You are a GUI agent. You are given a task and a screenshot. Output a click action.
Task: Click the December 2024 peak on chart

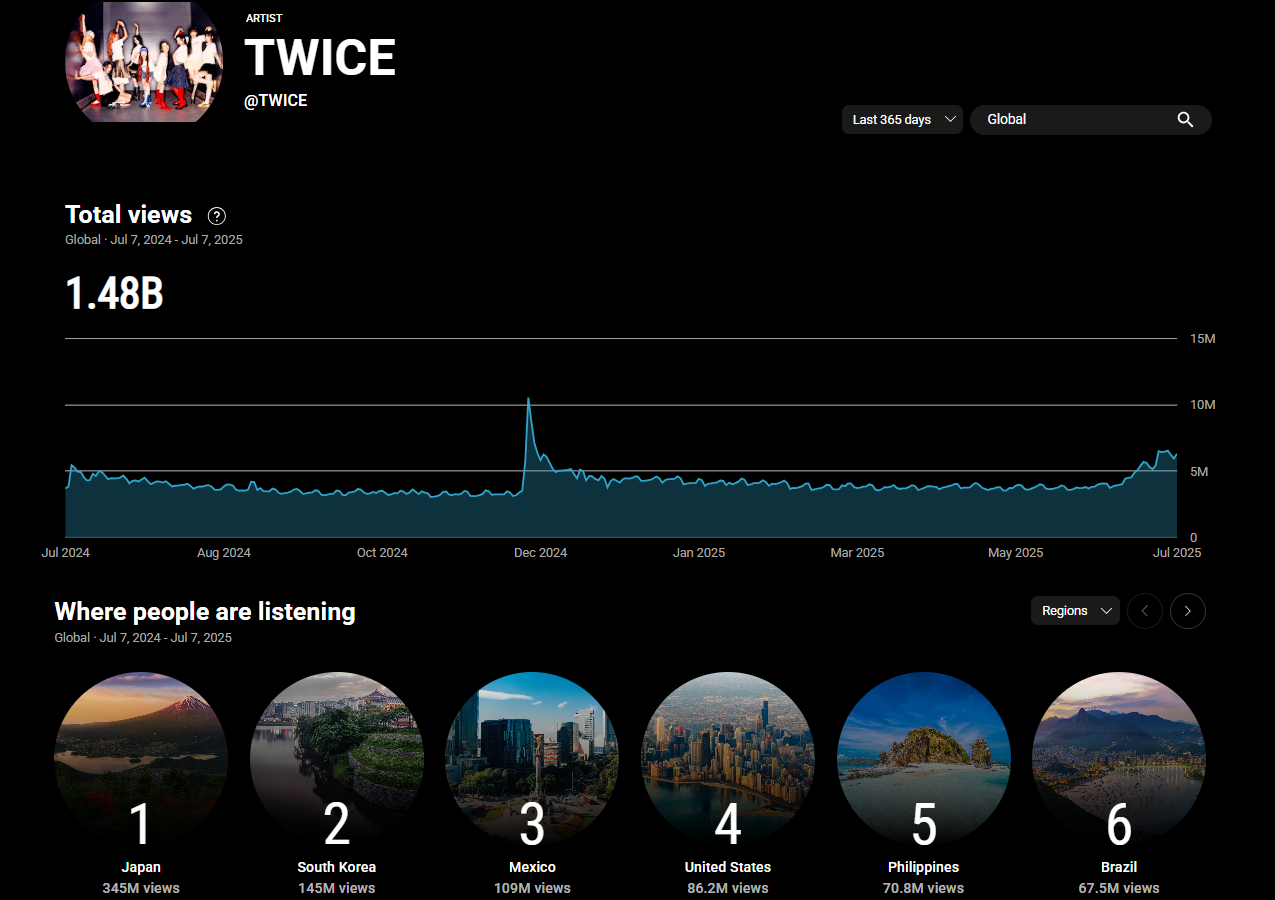click(x=528, y=399)
